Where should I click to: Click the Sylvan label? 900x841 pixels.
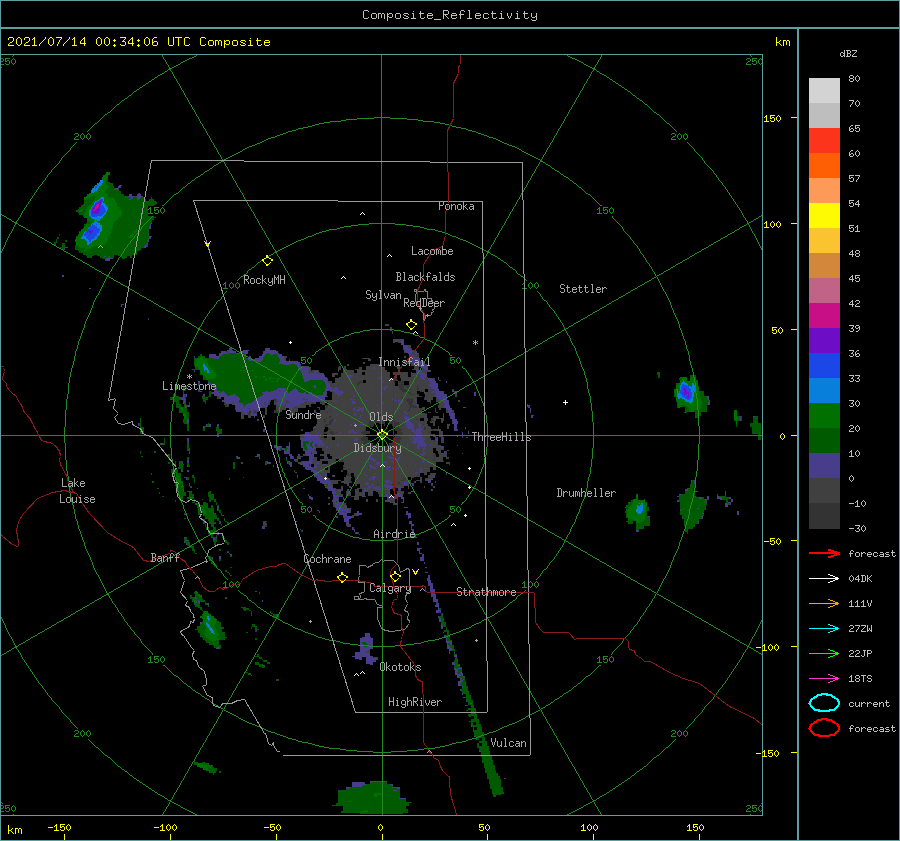pos(383,295)
